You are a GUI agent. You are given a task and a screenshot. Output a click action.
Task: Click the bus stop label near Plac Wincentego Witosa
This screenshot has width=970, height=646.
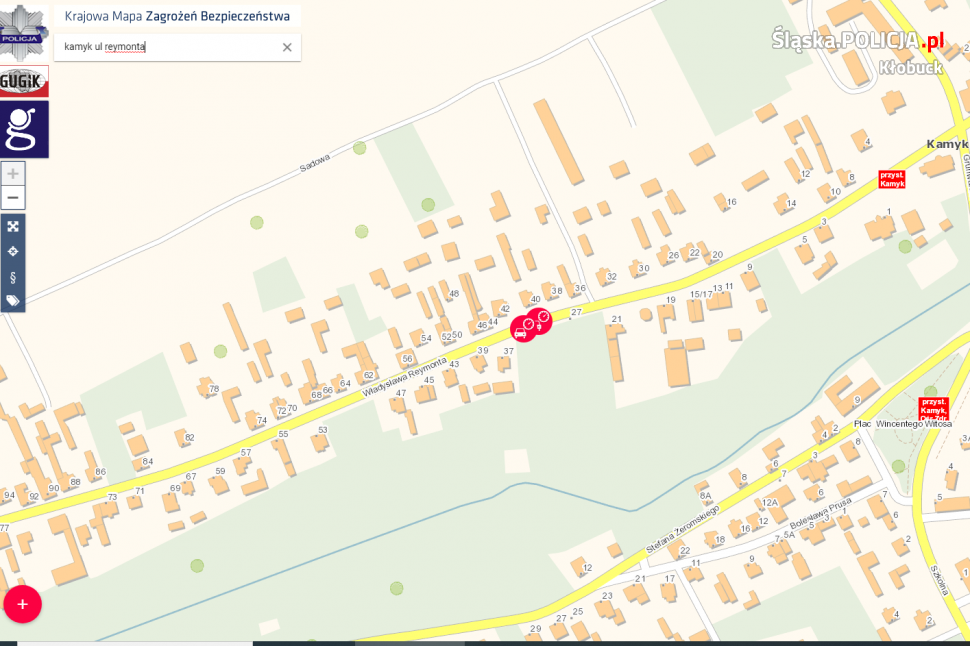(x=934, y=409)
